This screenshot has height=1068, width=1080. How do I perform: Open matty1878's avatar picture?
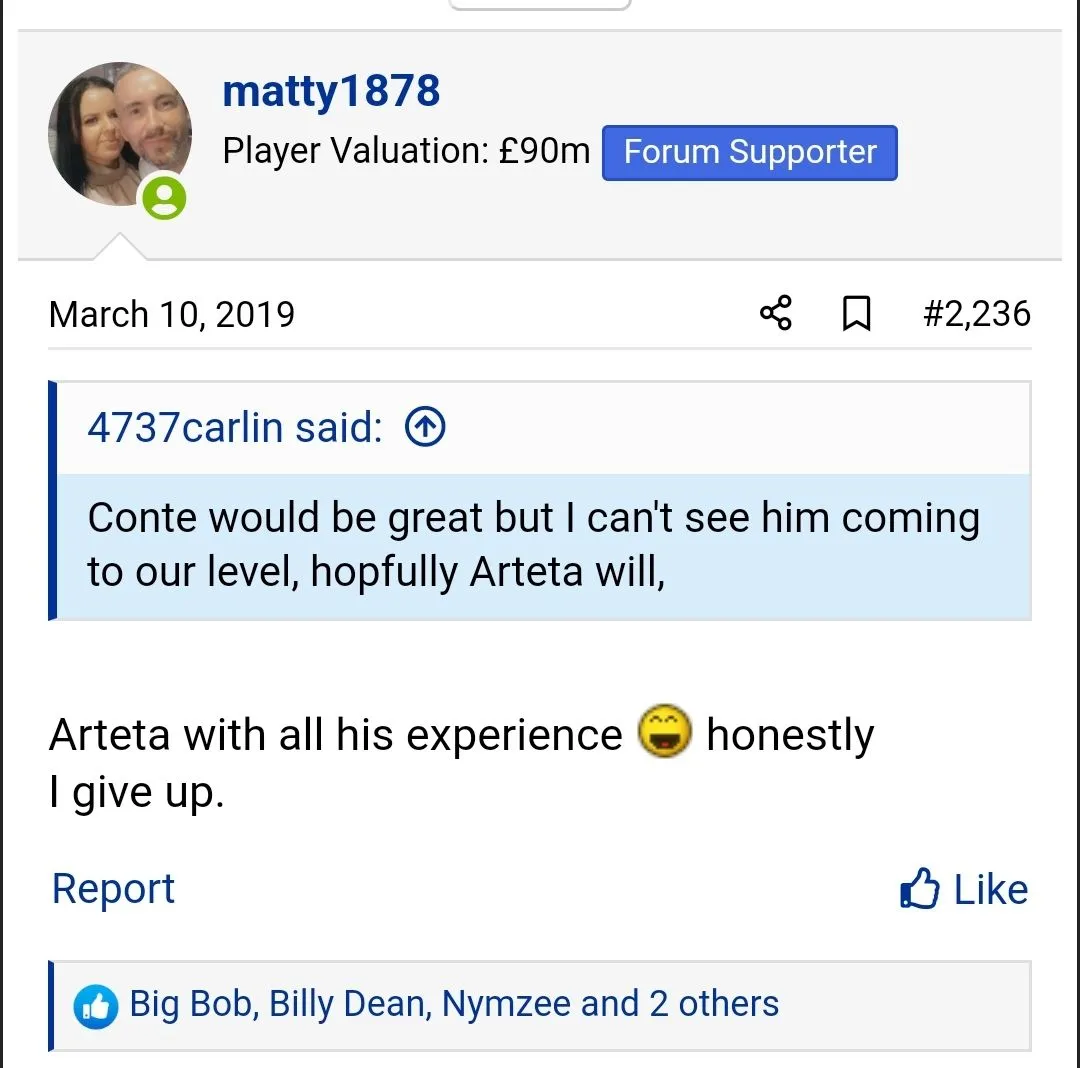pos(120,135)
